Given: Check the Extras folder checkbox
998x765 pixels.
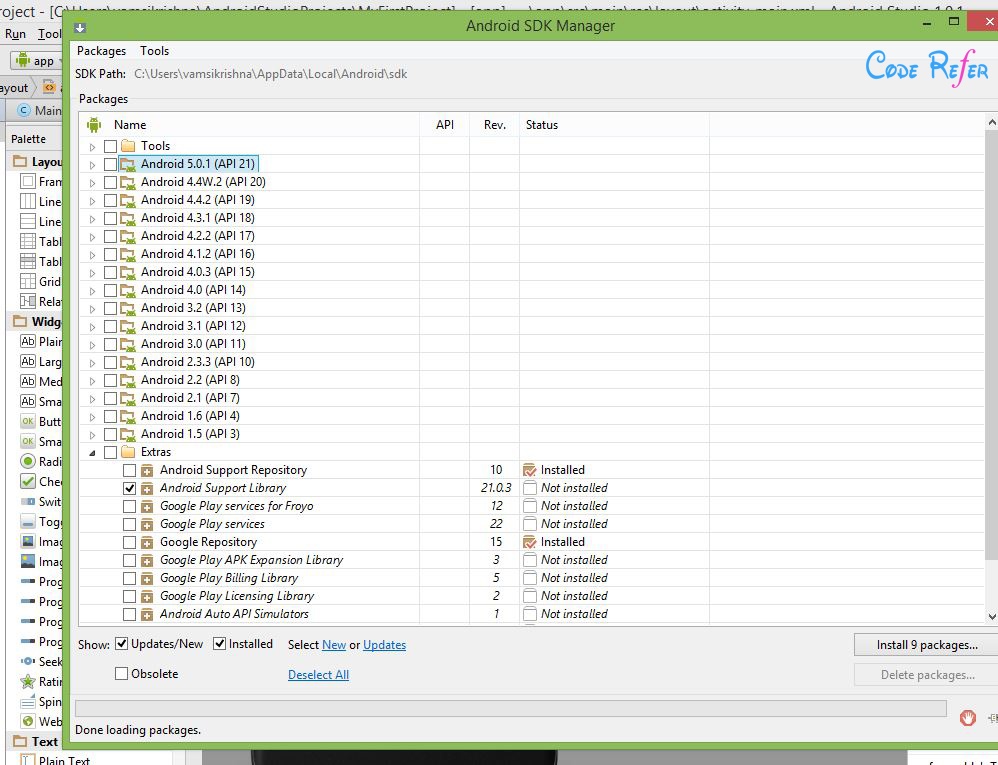Looking at the screenshot, I should pyautogui.click(x=110, y=453).
